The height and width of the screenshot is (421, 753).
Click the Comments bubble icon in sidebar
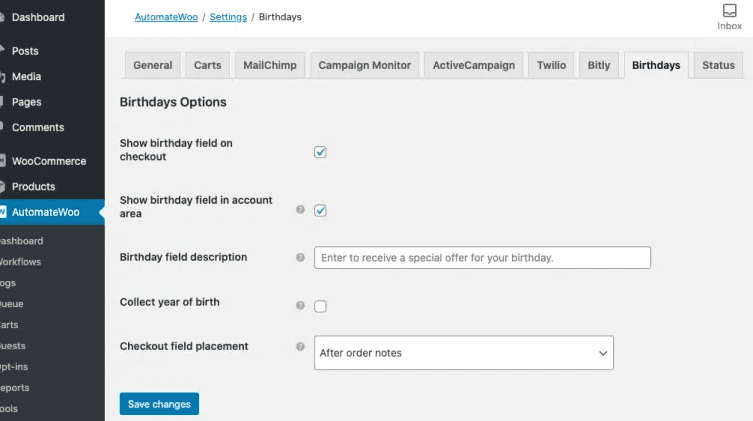(x=3, y=128)
